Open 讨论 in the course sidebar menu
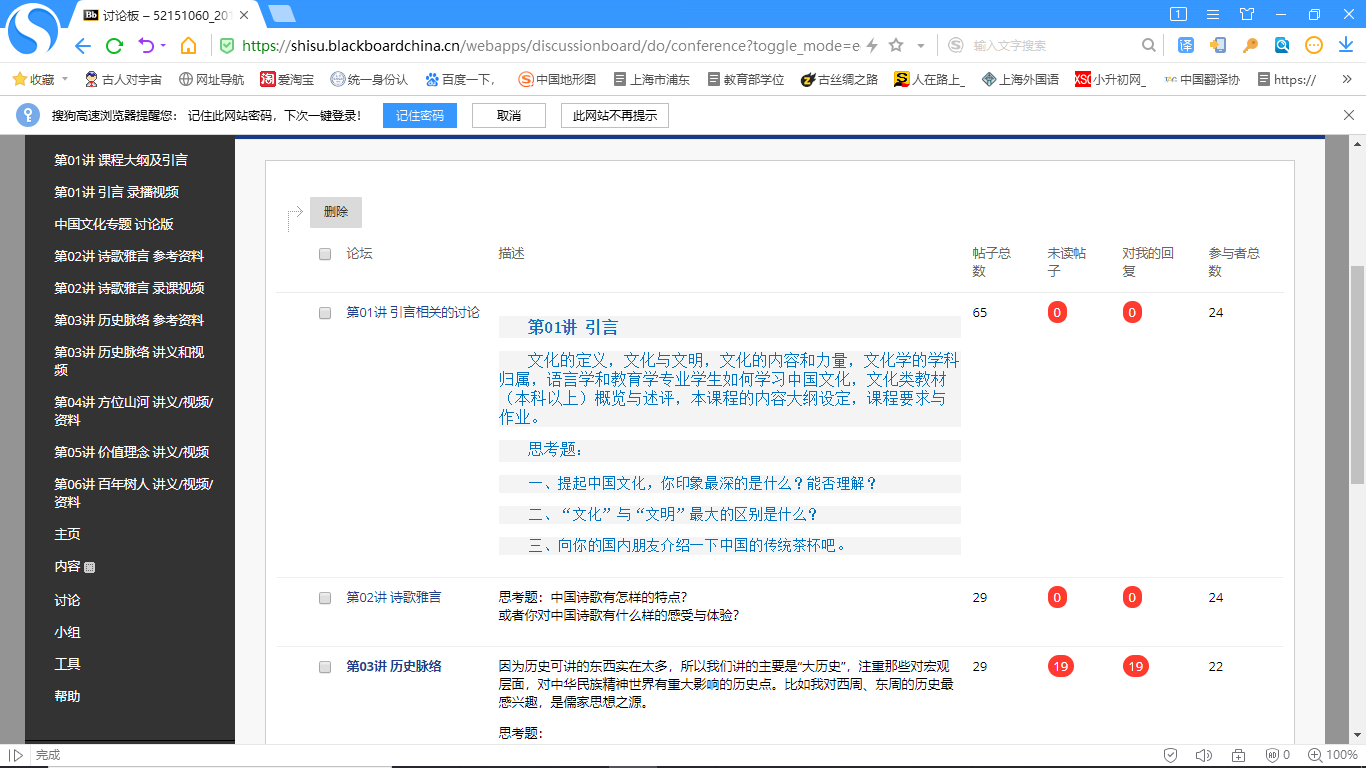Viewport: 1366px width, 768px height. coord(67,600)
